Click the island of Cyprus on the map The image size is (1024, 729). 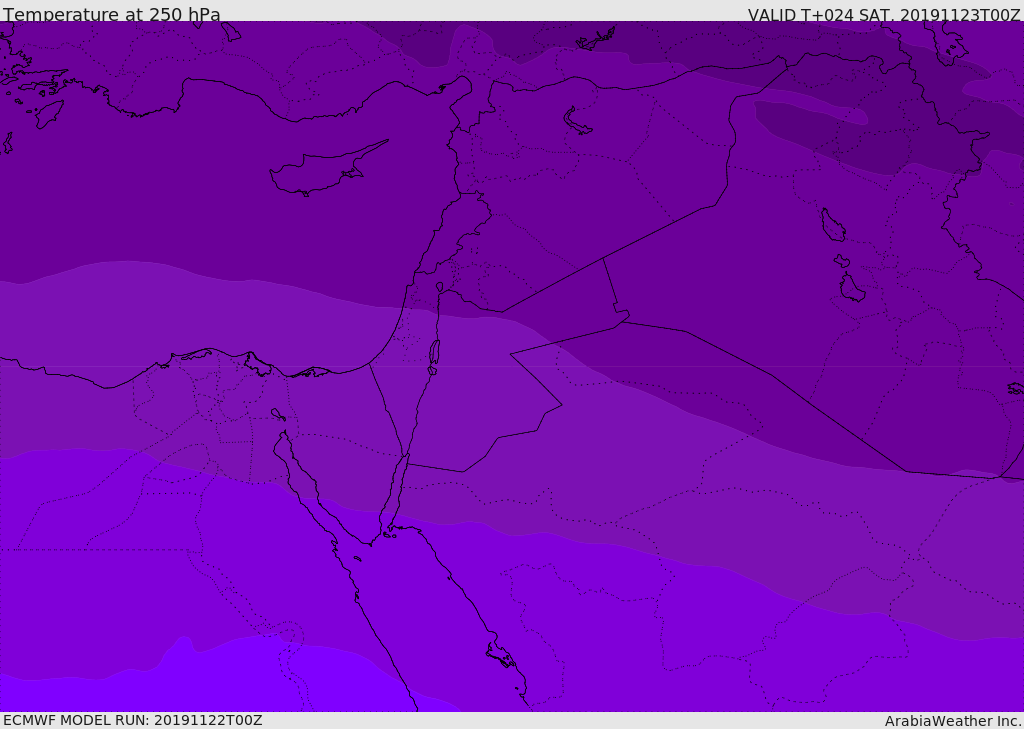[327, 169]
